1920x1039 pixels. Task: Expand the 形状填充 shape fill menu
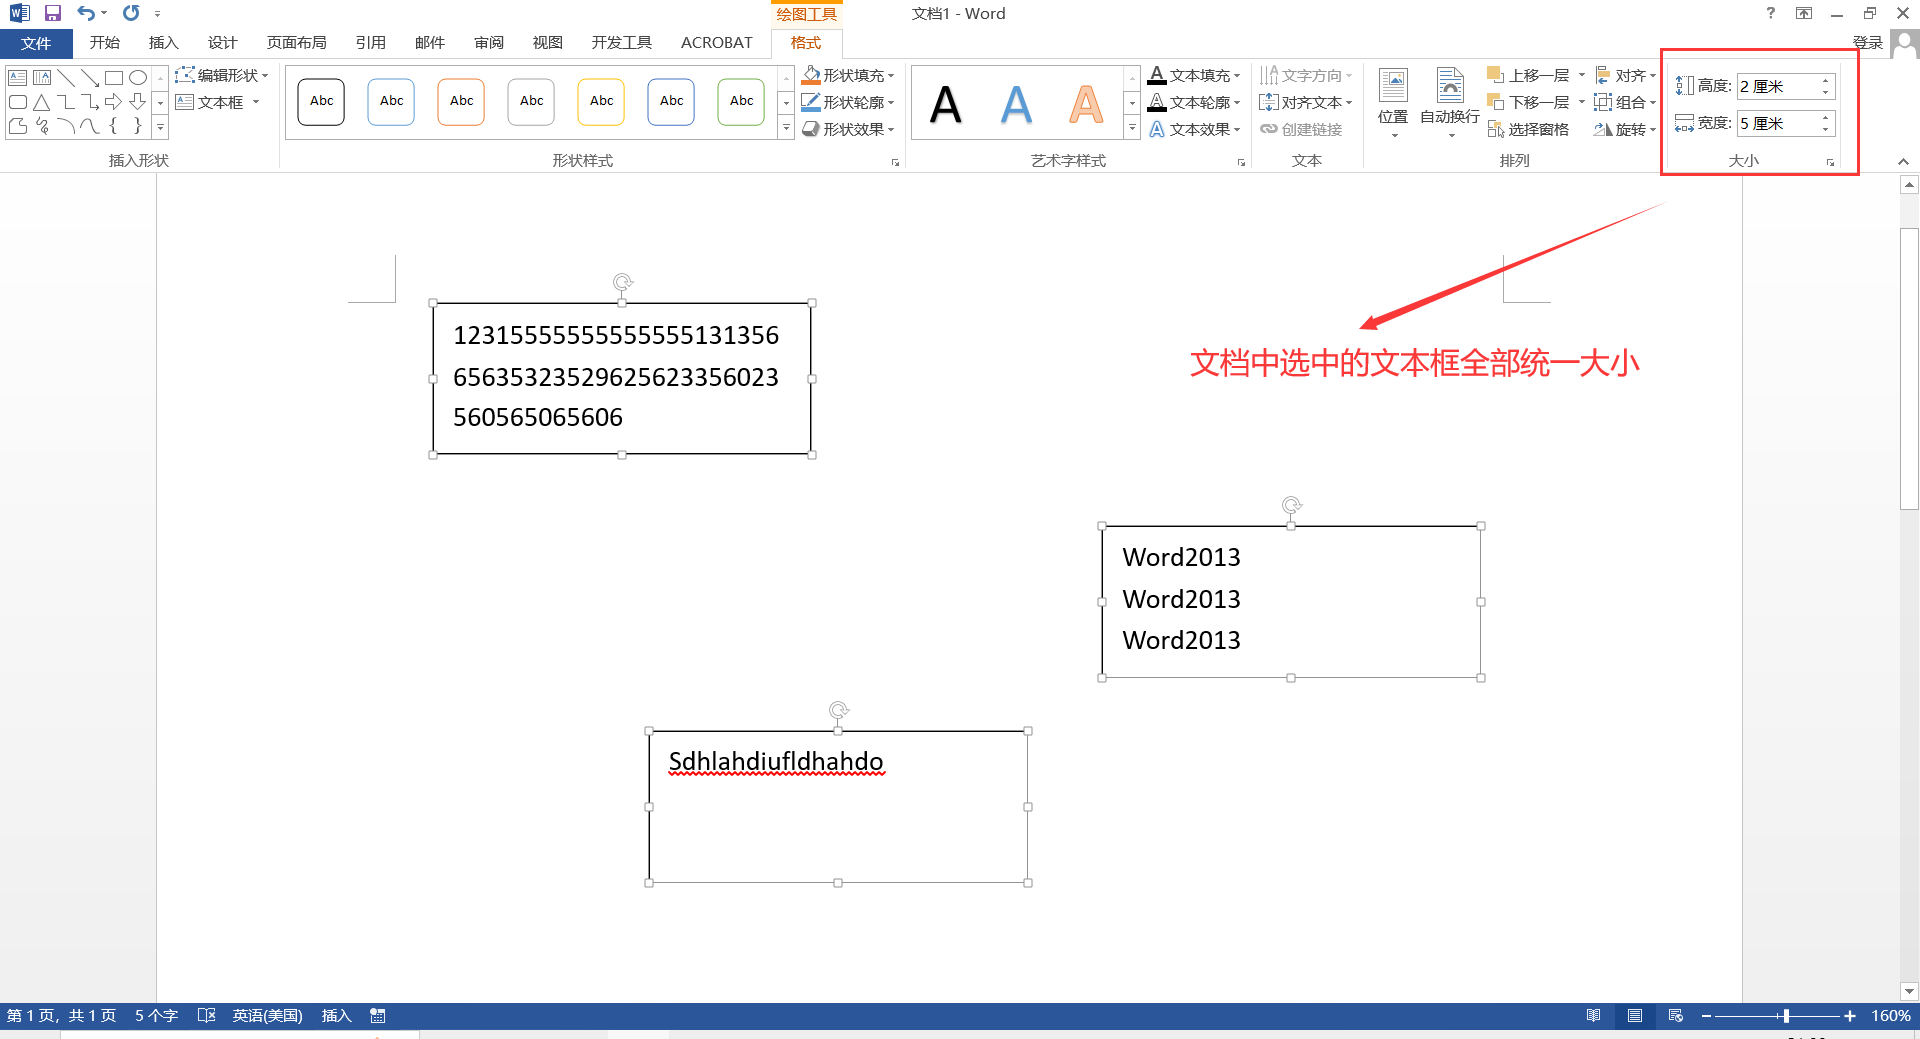click(x=848, y=75)
